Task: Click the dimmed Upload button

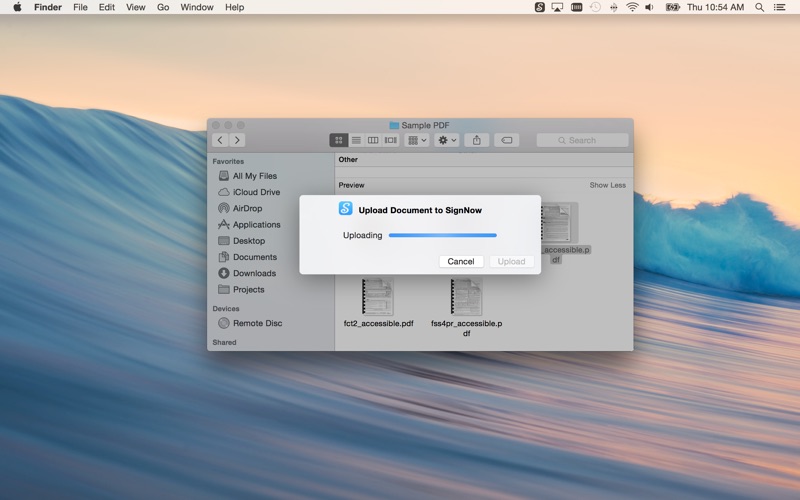Action: [511, 261]
